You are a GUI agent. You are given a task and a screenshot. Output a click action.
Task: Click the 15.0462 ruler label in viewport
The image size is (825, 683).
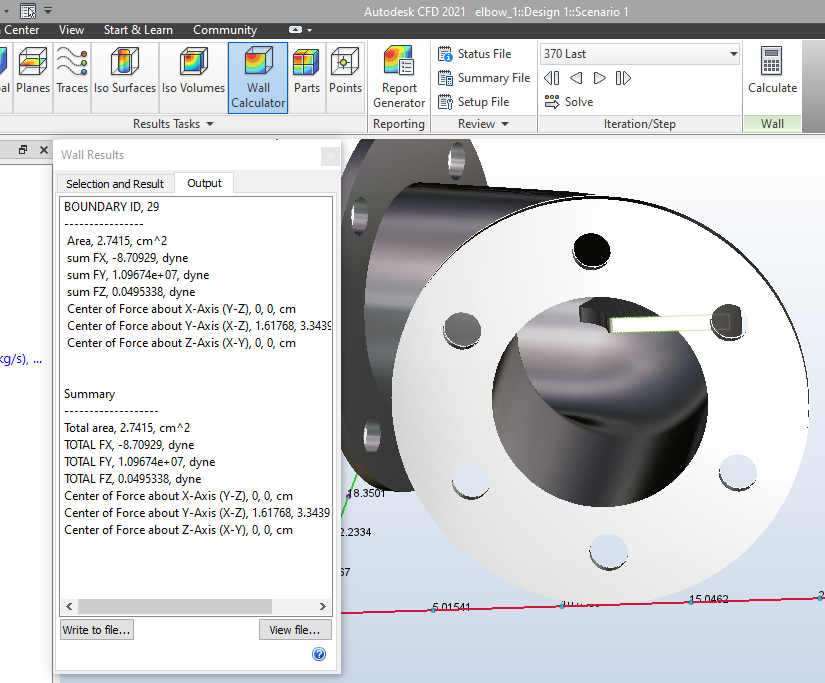[x=708, y=599]
